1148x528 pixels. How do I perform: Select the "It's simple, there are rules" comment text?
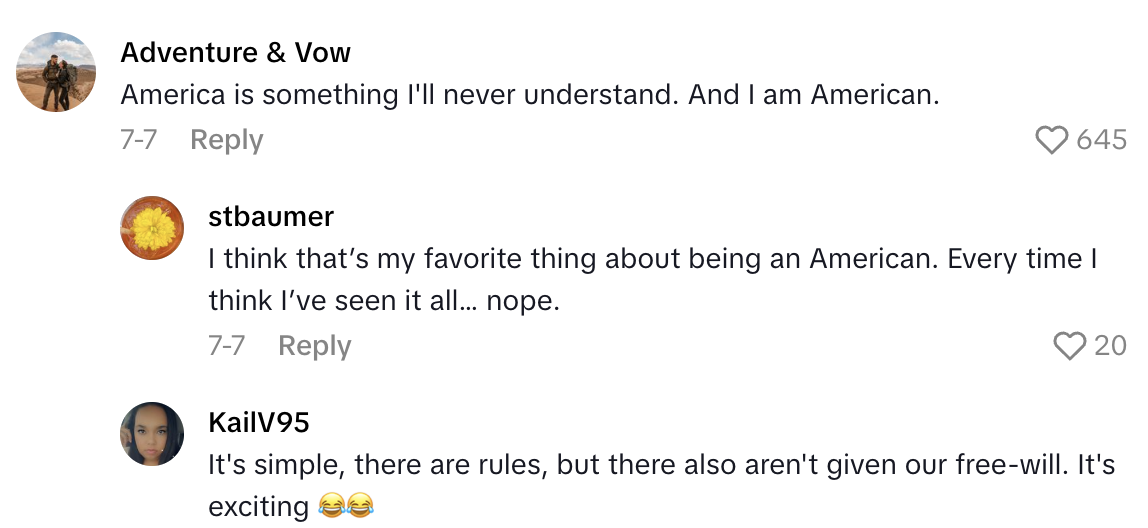[661, 465]
